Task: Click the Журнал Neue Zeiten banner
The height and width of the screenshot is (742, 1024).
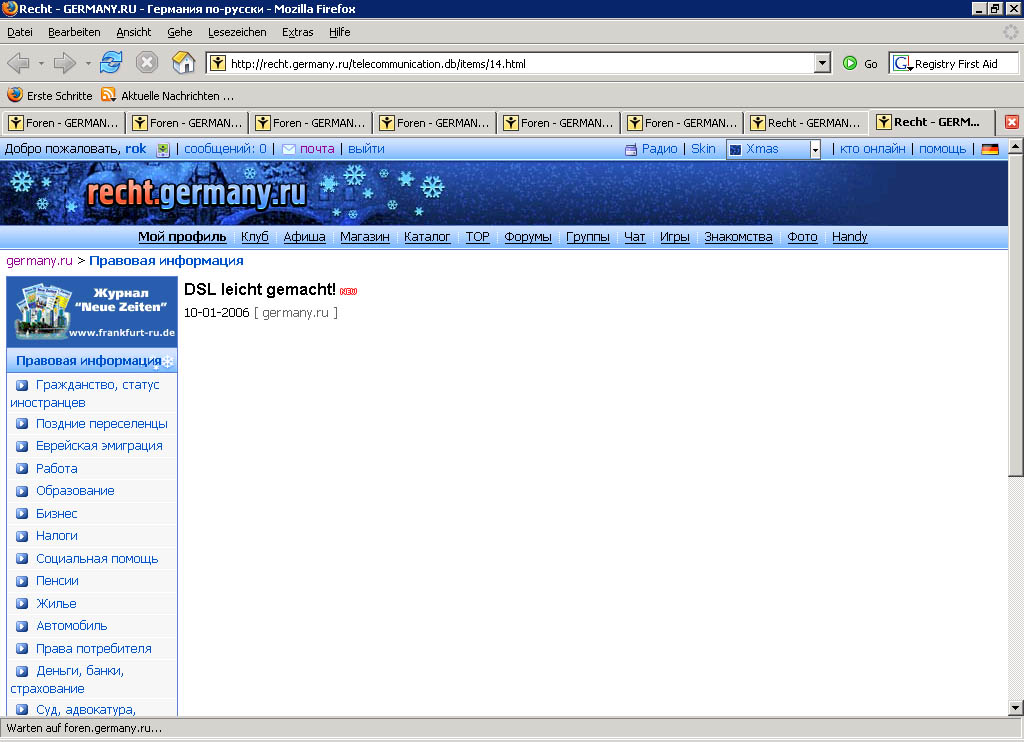Action: tap(92, 312)
